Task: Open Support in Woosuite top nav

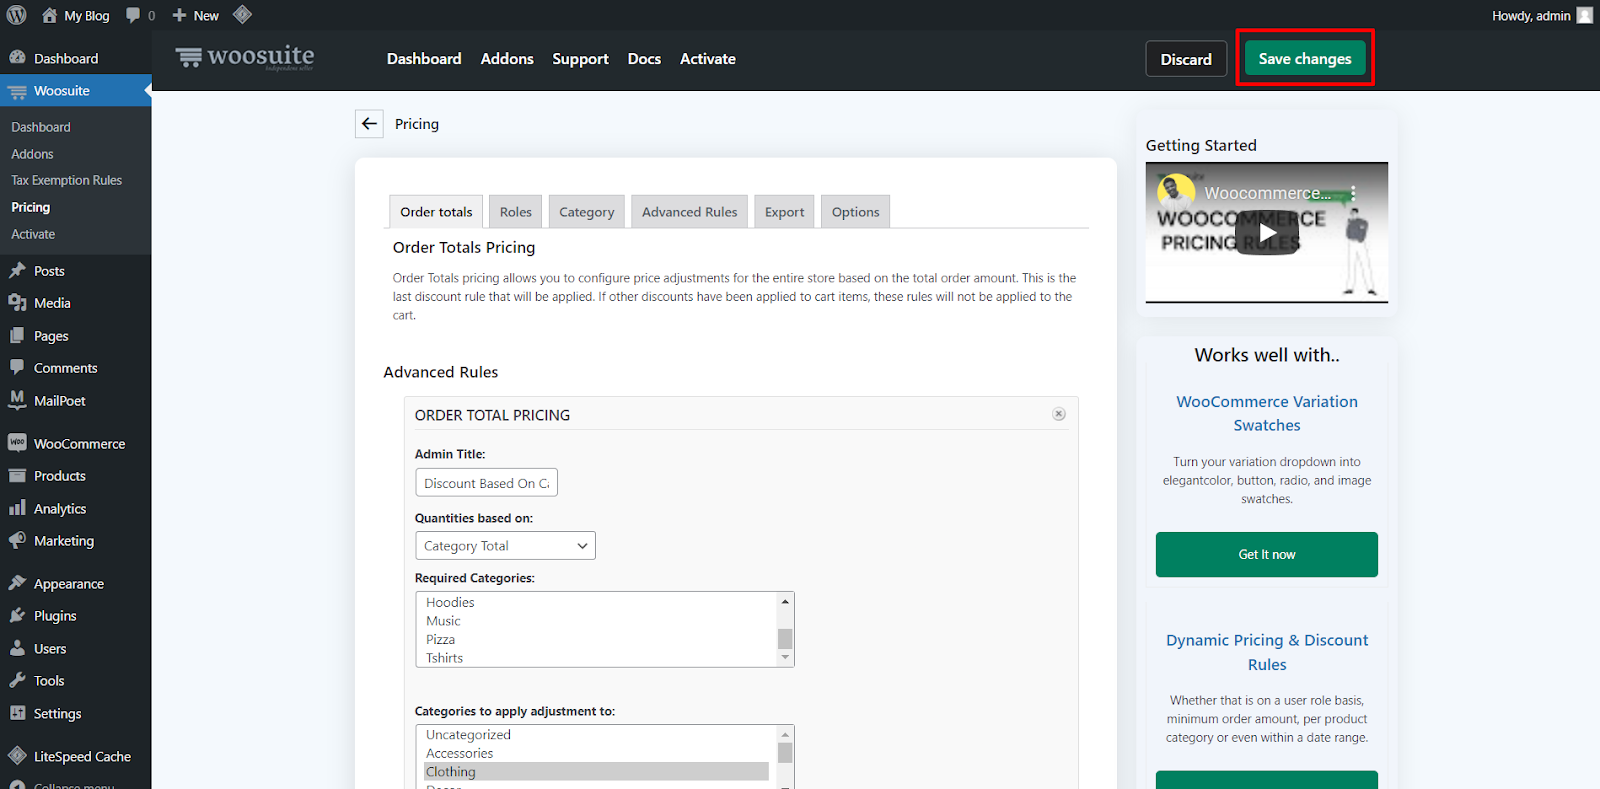Action: (x=580, y=59)
